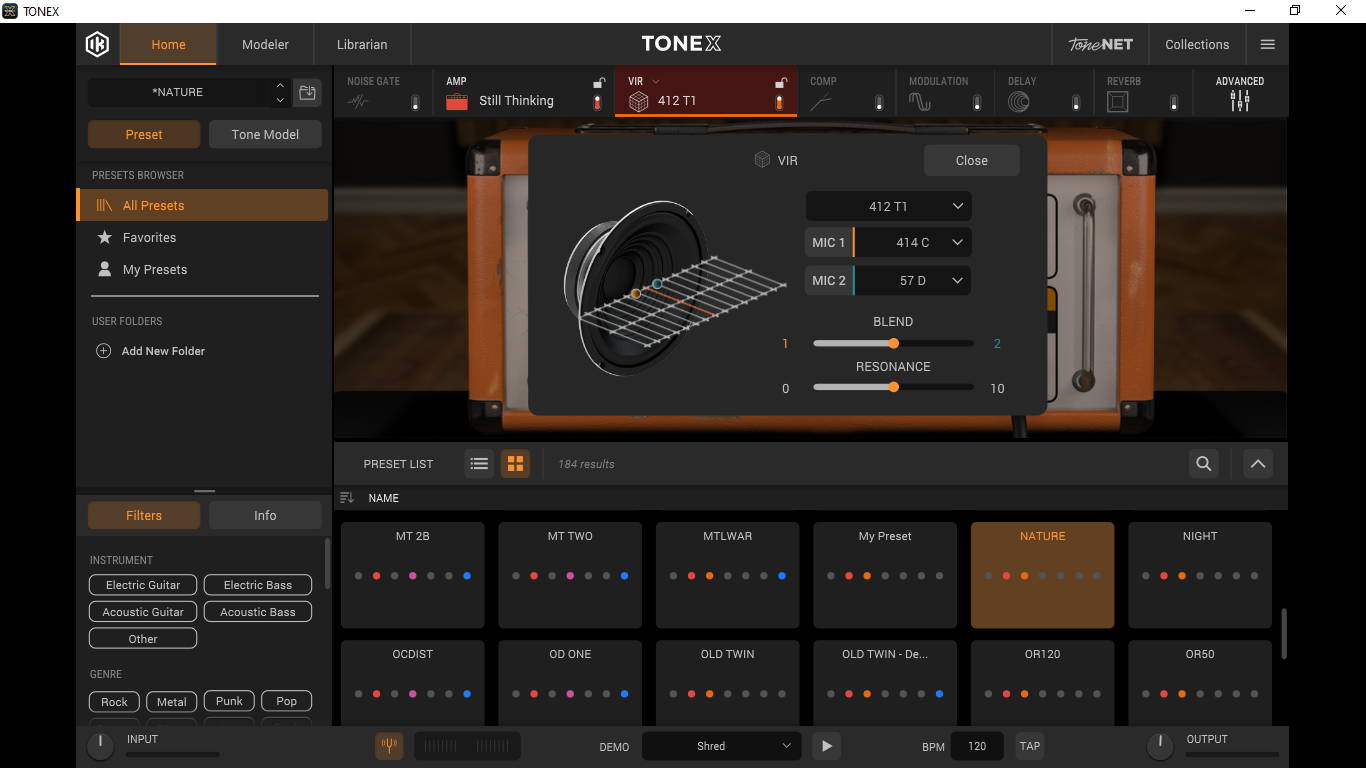Image resolution: width=1366 pixels, height=768 pixels.
Task: Switch to the Modeler tab
Action: (x=265, y=44)
